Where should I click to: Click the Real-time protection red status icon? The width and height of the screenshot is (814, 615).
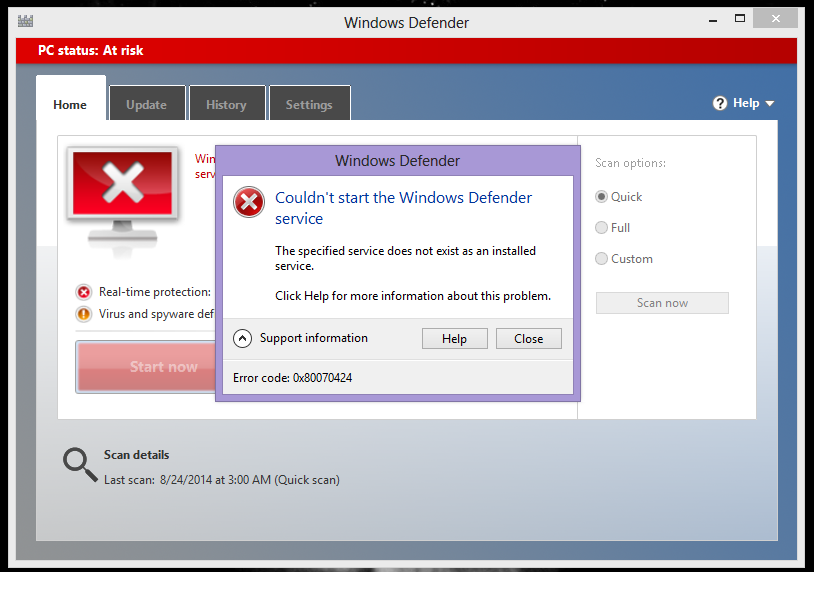(83, 292)
